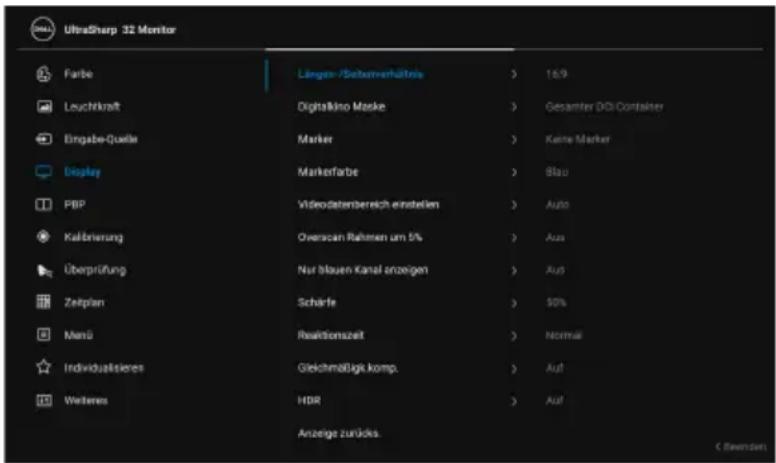Select the Markerfarbe setting
Viewport: 776px width, 463px height.
click(x=328, y=172)
